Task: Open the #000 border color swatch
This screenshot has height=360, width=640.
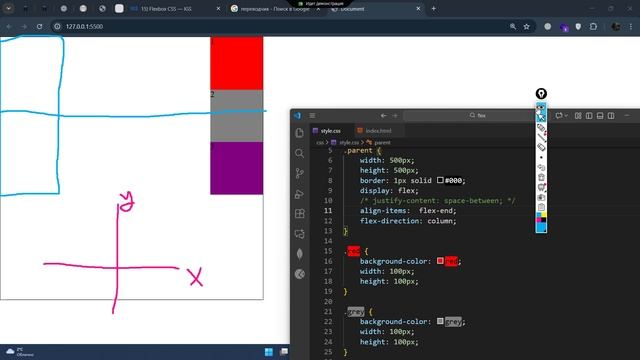Action: click(440, 180)
